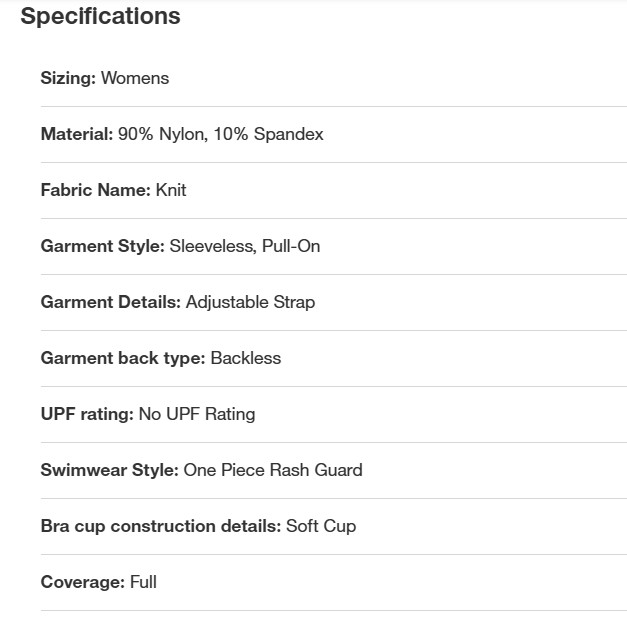This screenshot has width=627, height=617.
Task: Select the Adjustable Strap value
Action: click(251, 302)
